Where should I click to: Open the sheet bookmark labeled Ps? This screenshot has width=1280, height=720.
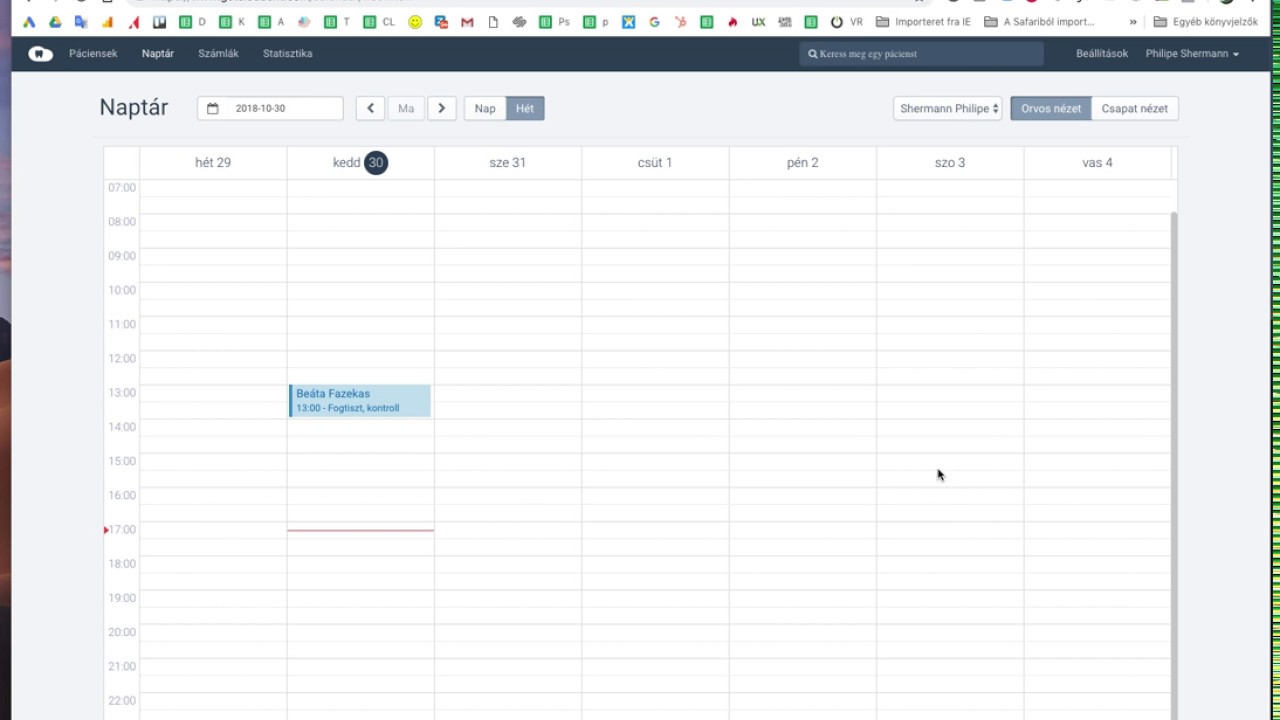554,22
